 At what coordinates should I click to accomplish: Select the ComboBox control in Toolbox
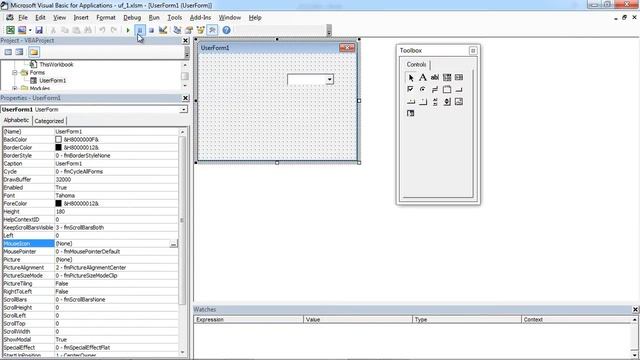point(447,78)
